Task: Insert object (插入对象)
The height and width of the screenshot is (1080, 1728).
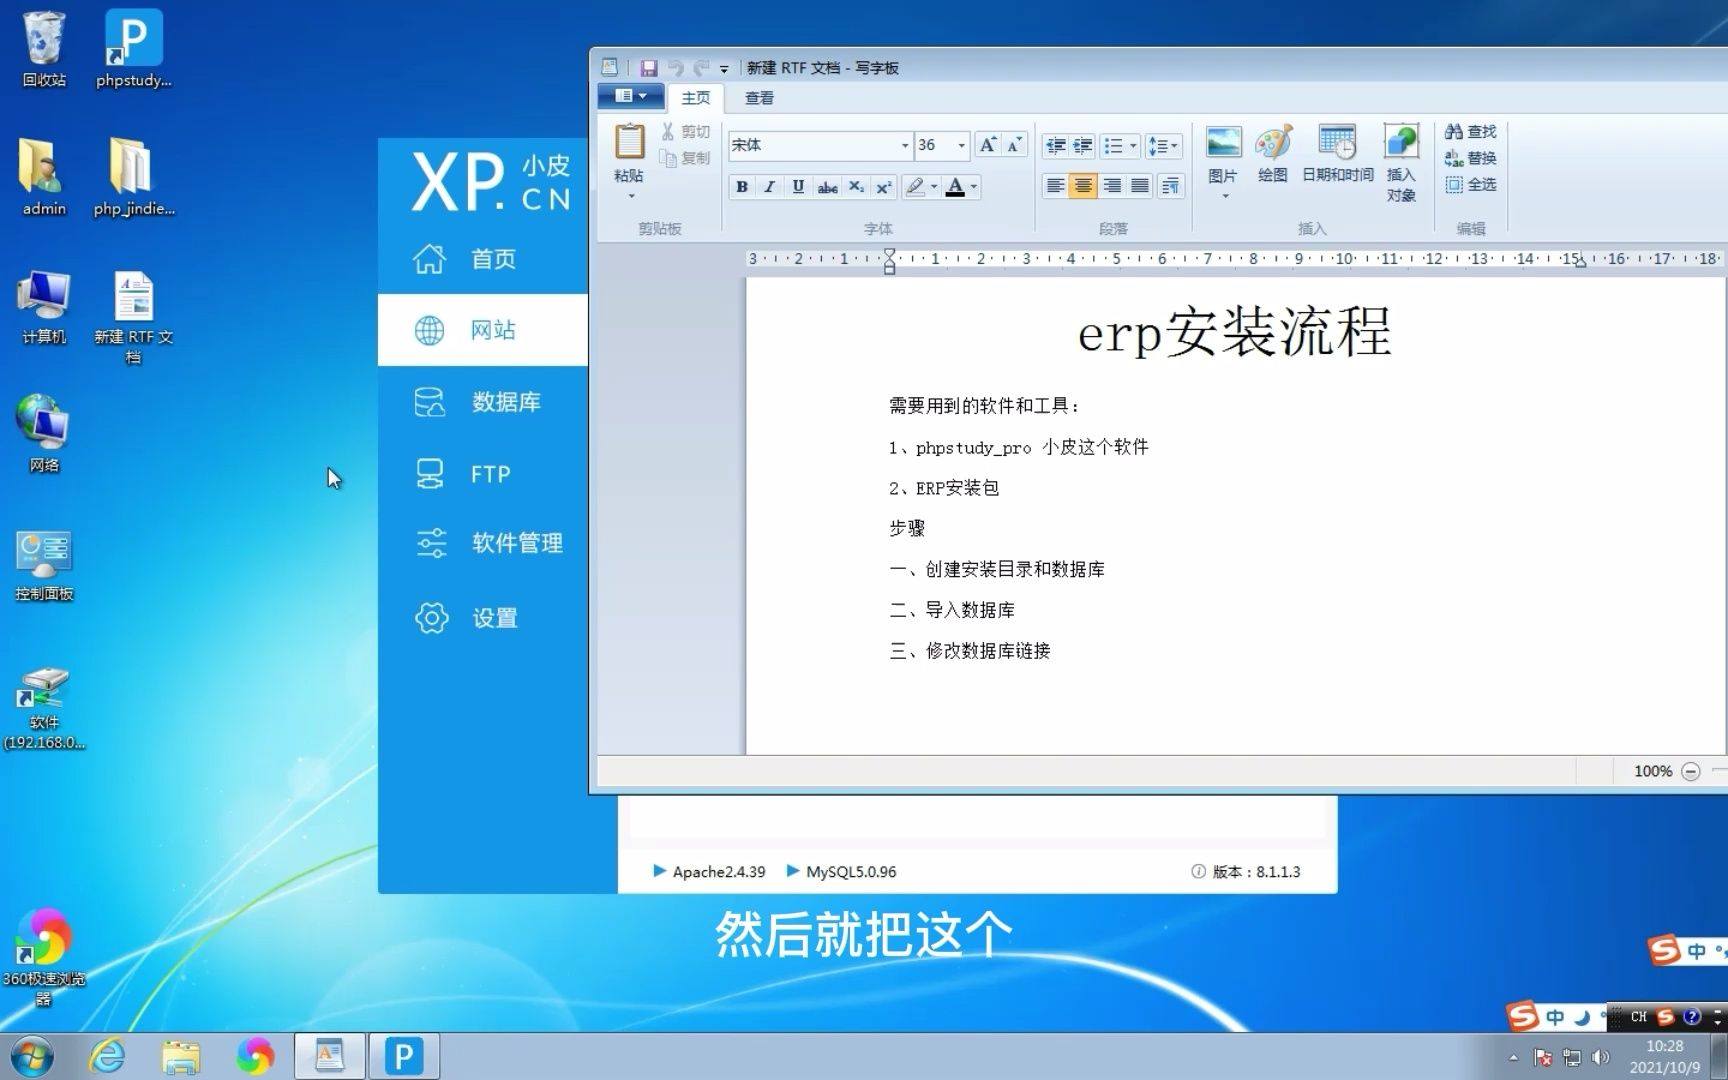Action: click(1401, 163)
